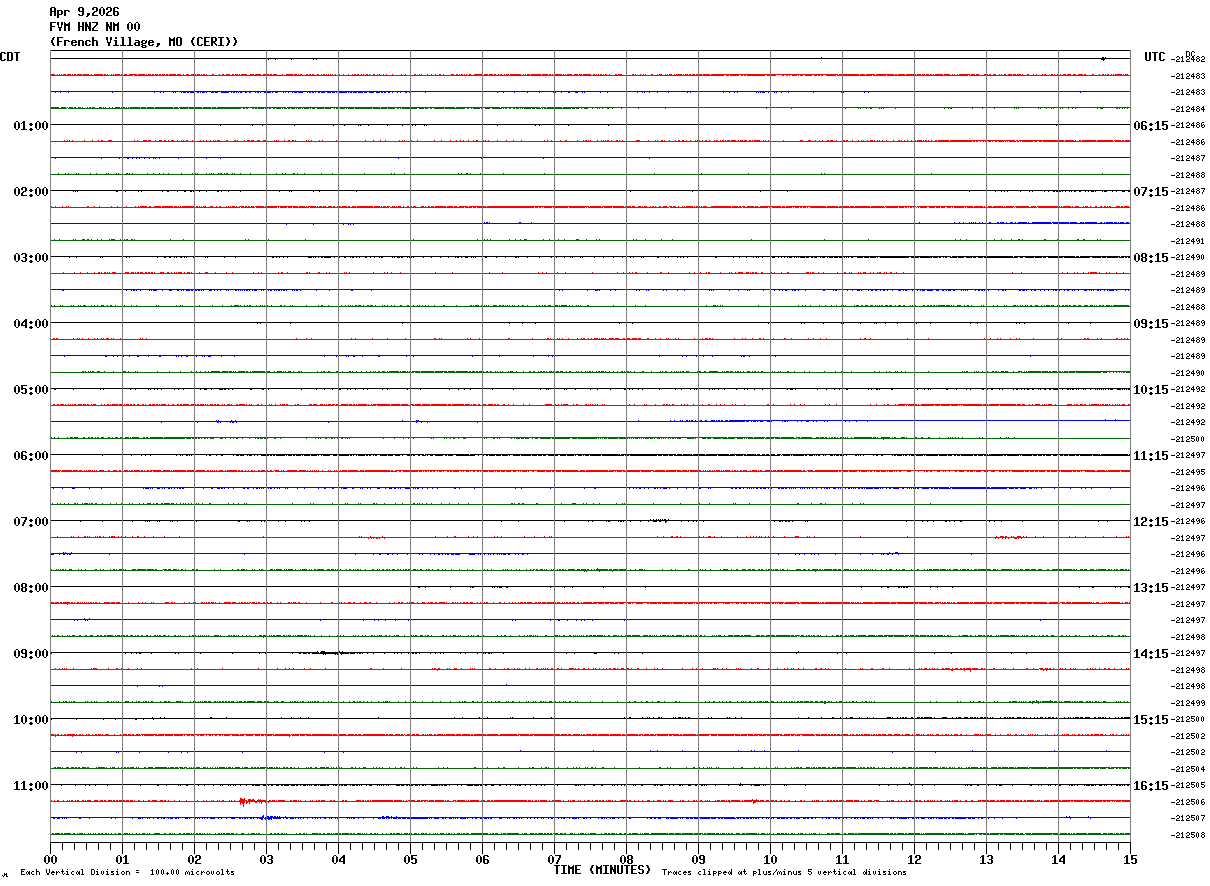
Task: Click the red seismic burst on the 11:00 trace
Action: (251, 801)
